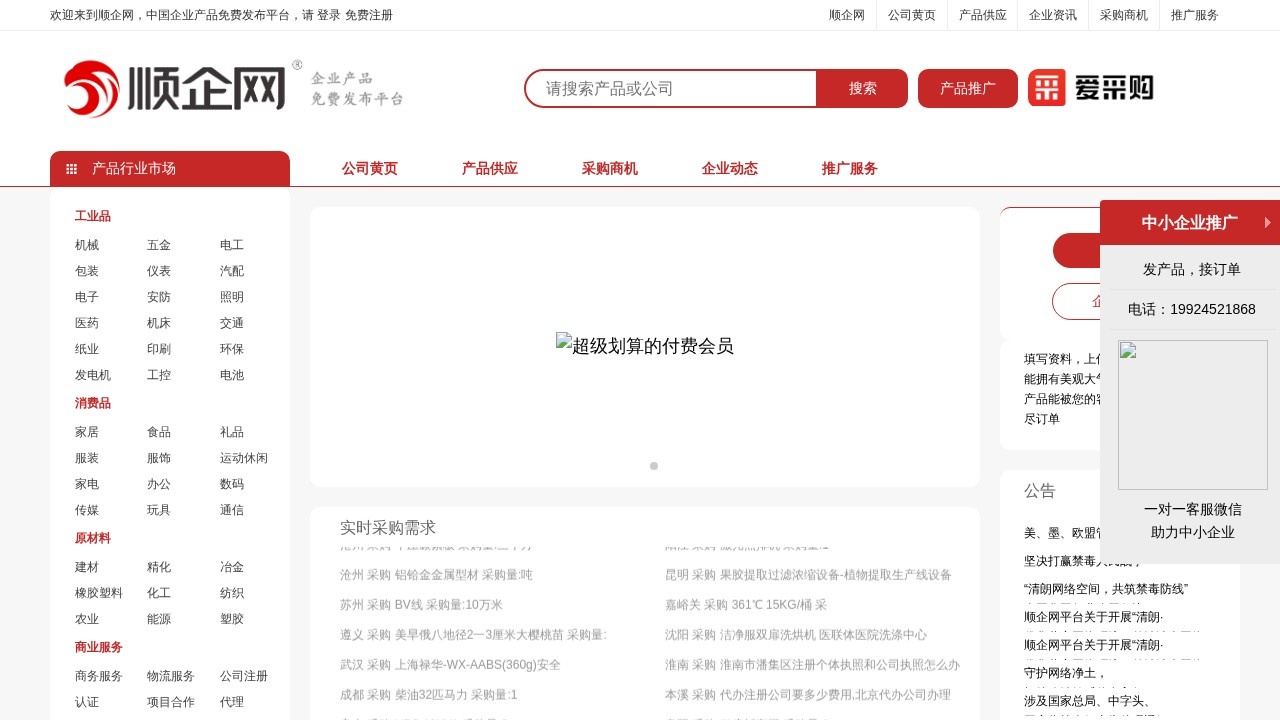Open the 爱采购 service via its icon
The height and width of the screenshot is (720, 1280).
pyautogui.click(x=1091, y=89)
